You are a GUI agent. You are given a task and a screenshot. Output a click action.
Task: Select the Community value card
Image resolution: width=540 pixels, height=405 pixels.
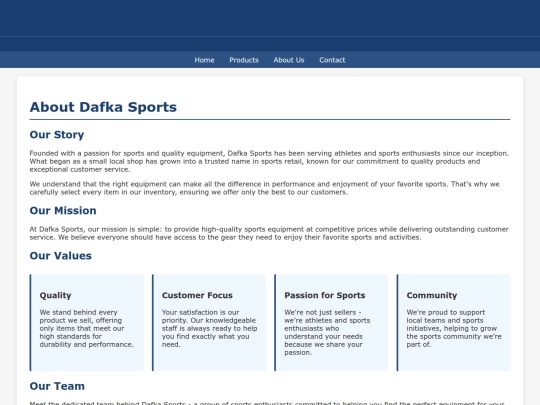(x=453, y=323)
